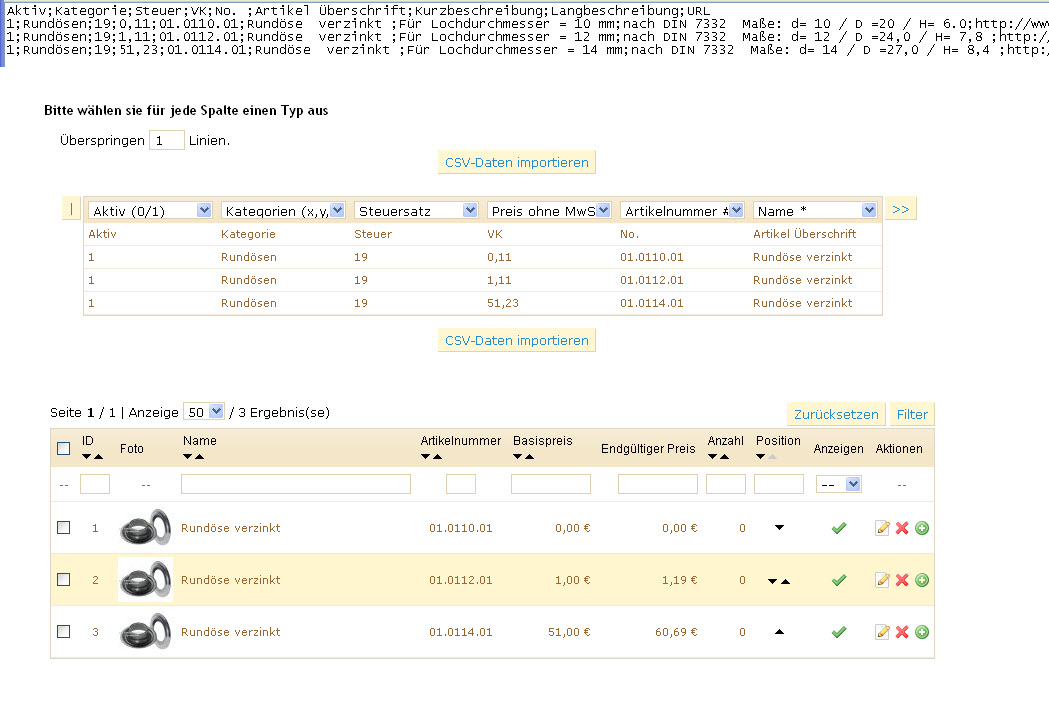
Task: Tick checkbox for product row 1
Action: coord(64,528)
